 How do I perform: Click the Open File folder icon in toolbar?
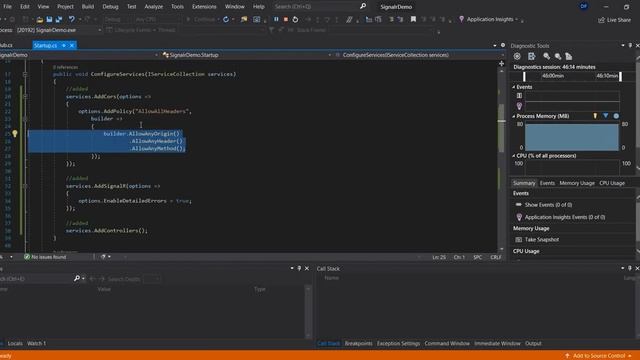[x=40, y=19]
